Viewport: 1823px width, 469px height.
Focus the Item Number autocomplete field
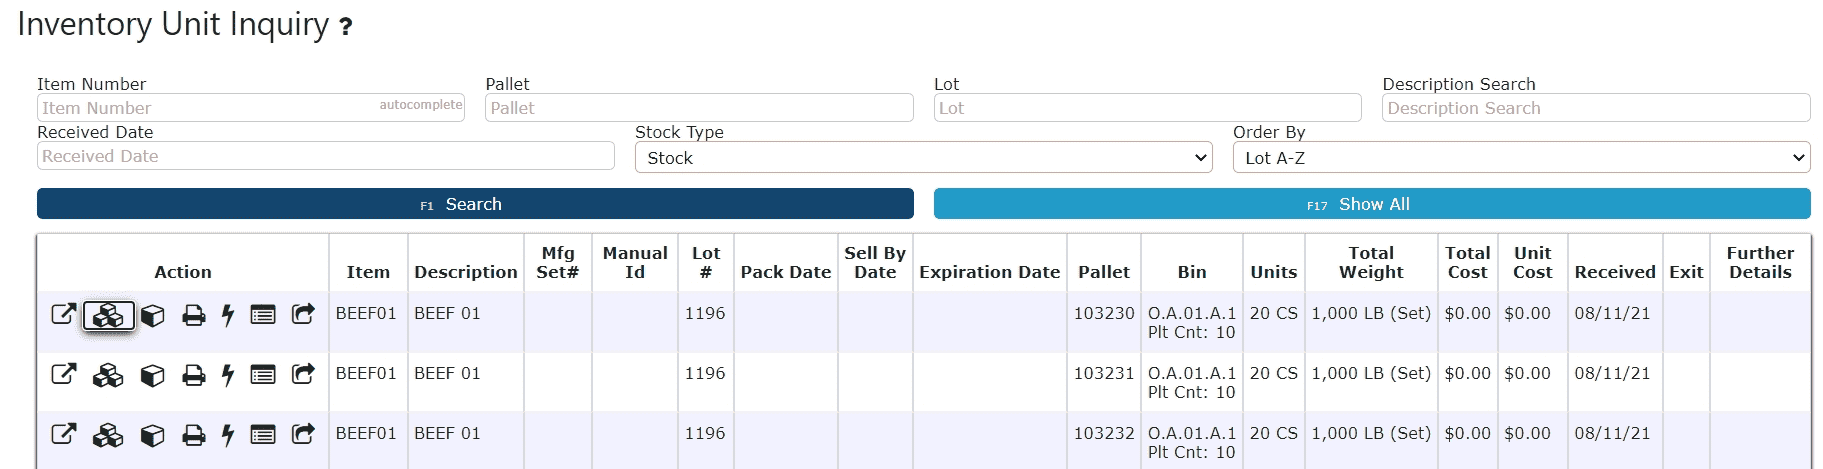point(251,108)
